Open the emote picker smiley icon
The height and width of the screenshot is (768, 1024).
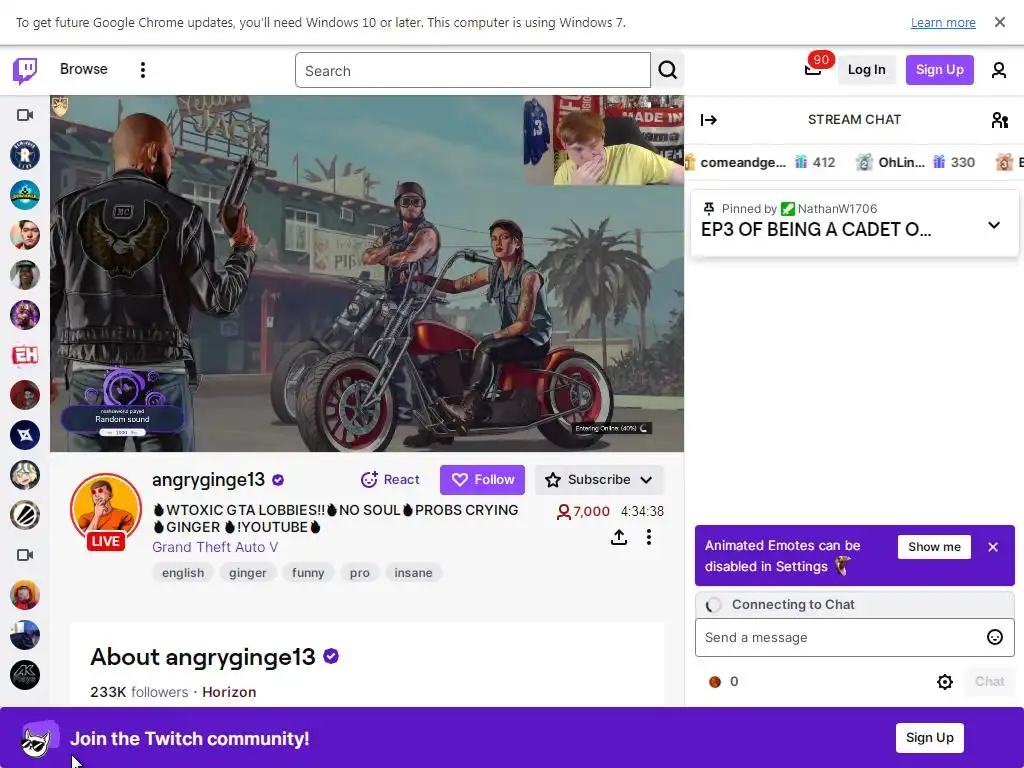(995, 637)
